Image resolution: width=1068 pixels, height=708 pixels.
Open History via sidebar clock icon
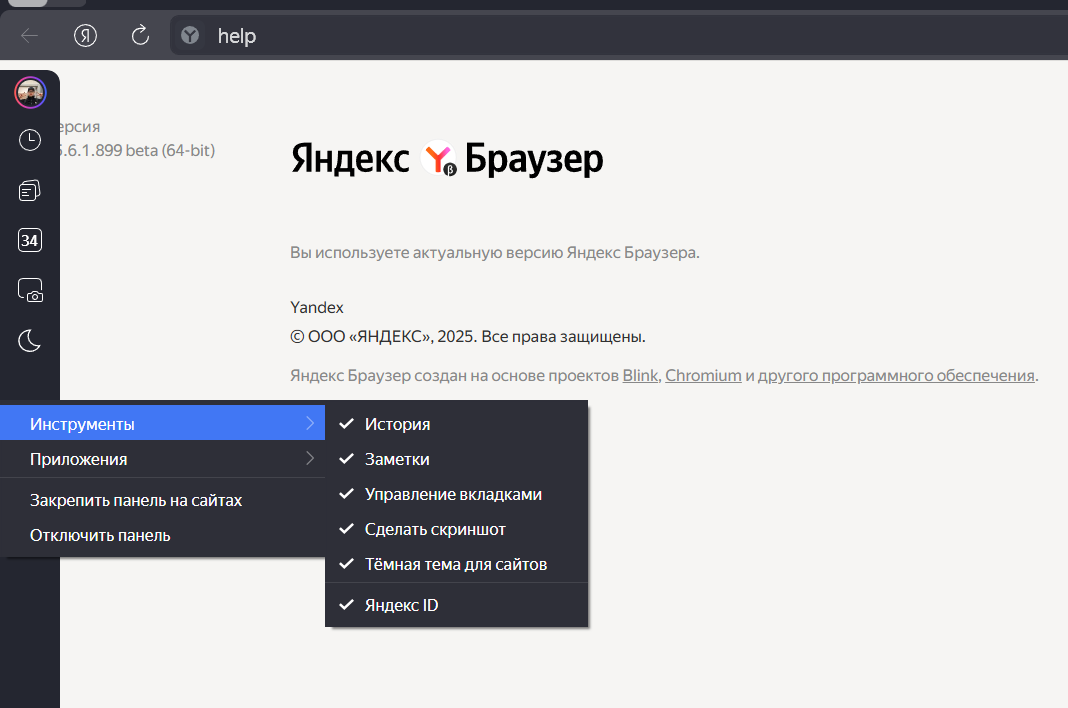(x=30, y=140)
